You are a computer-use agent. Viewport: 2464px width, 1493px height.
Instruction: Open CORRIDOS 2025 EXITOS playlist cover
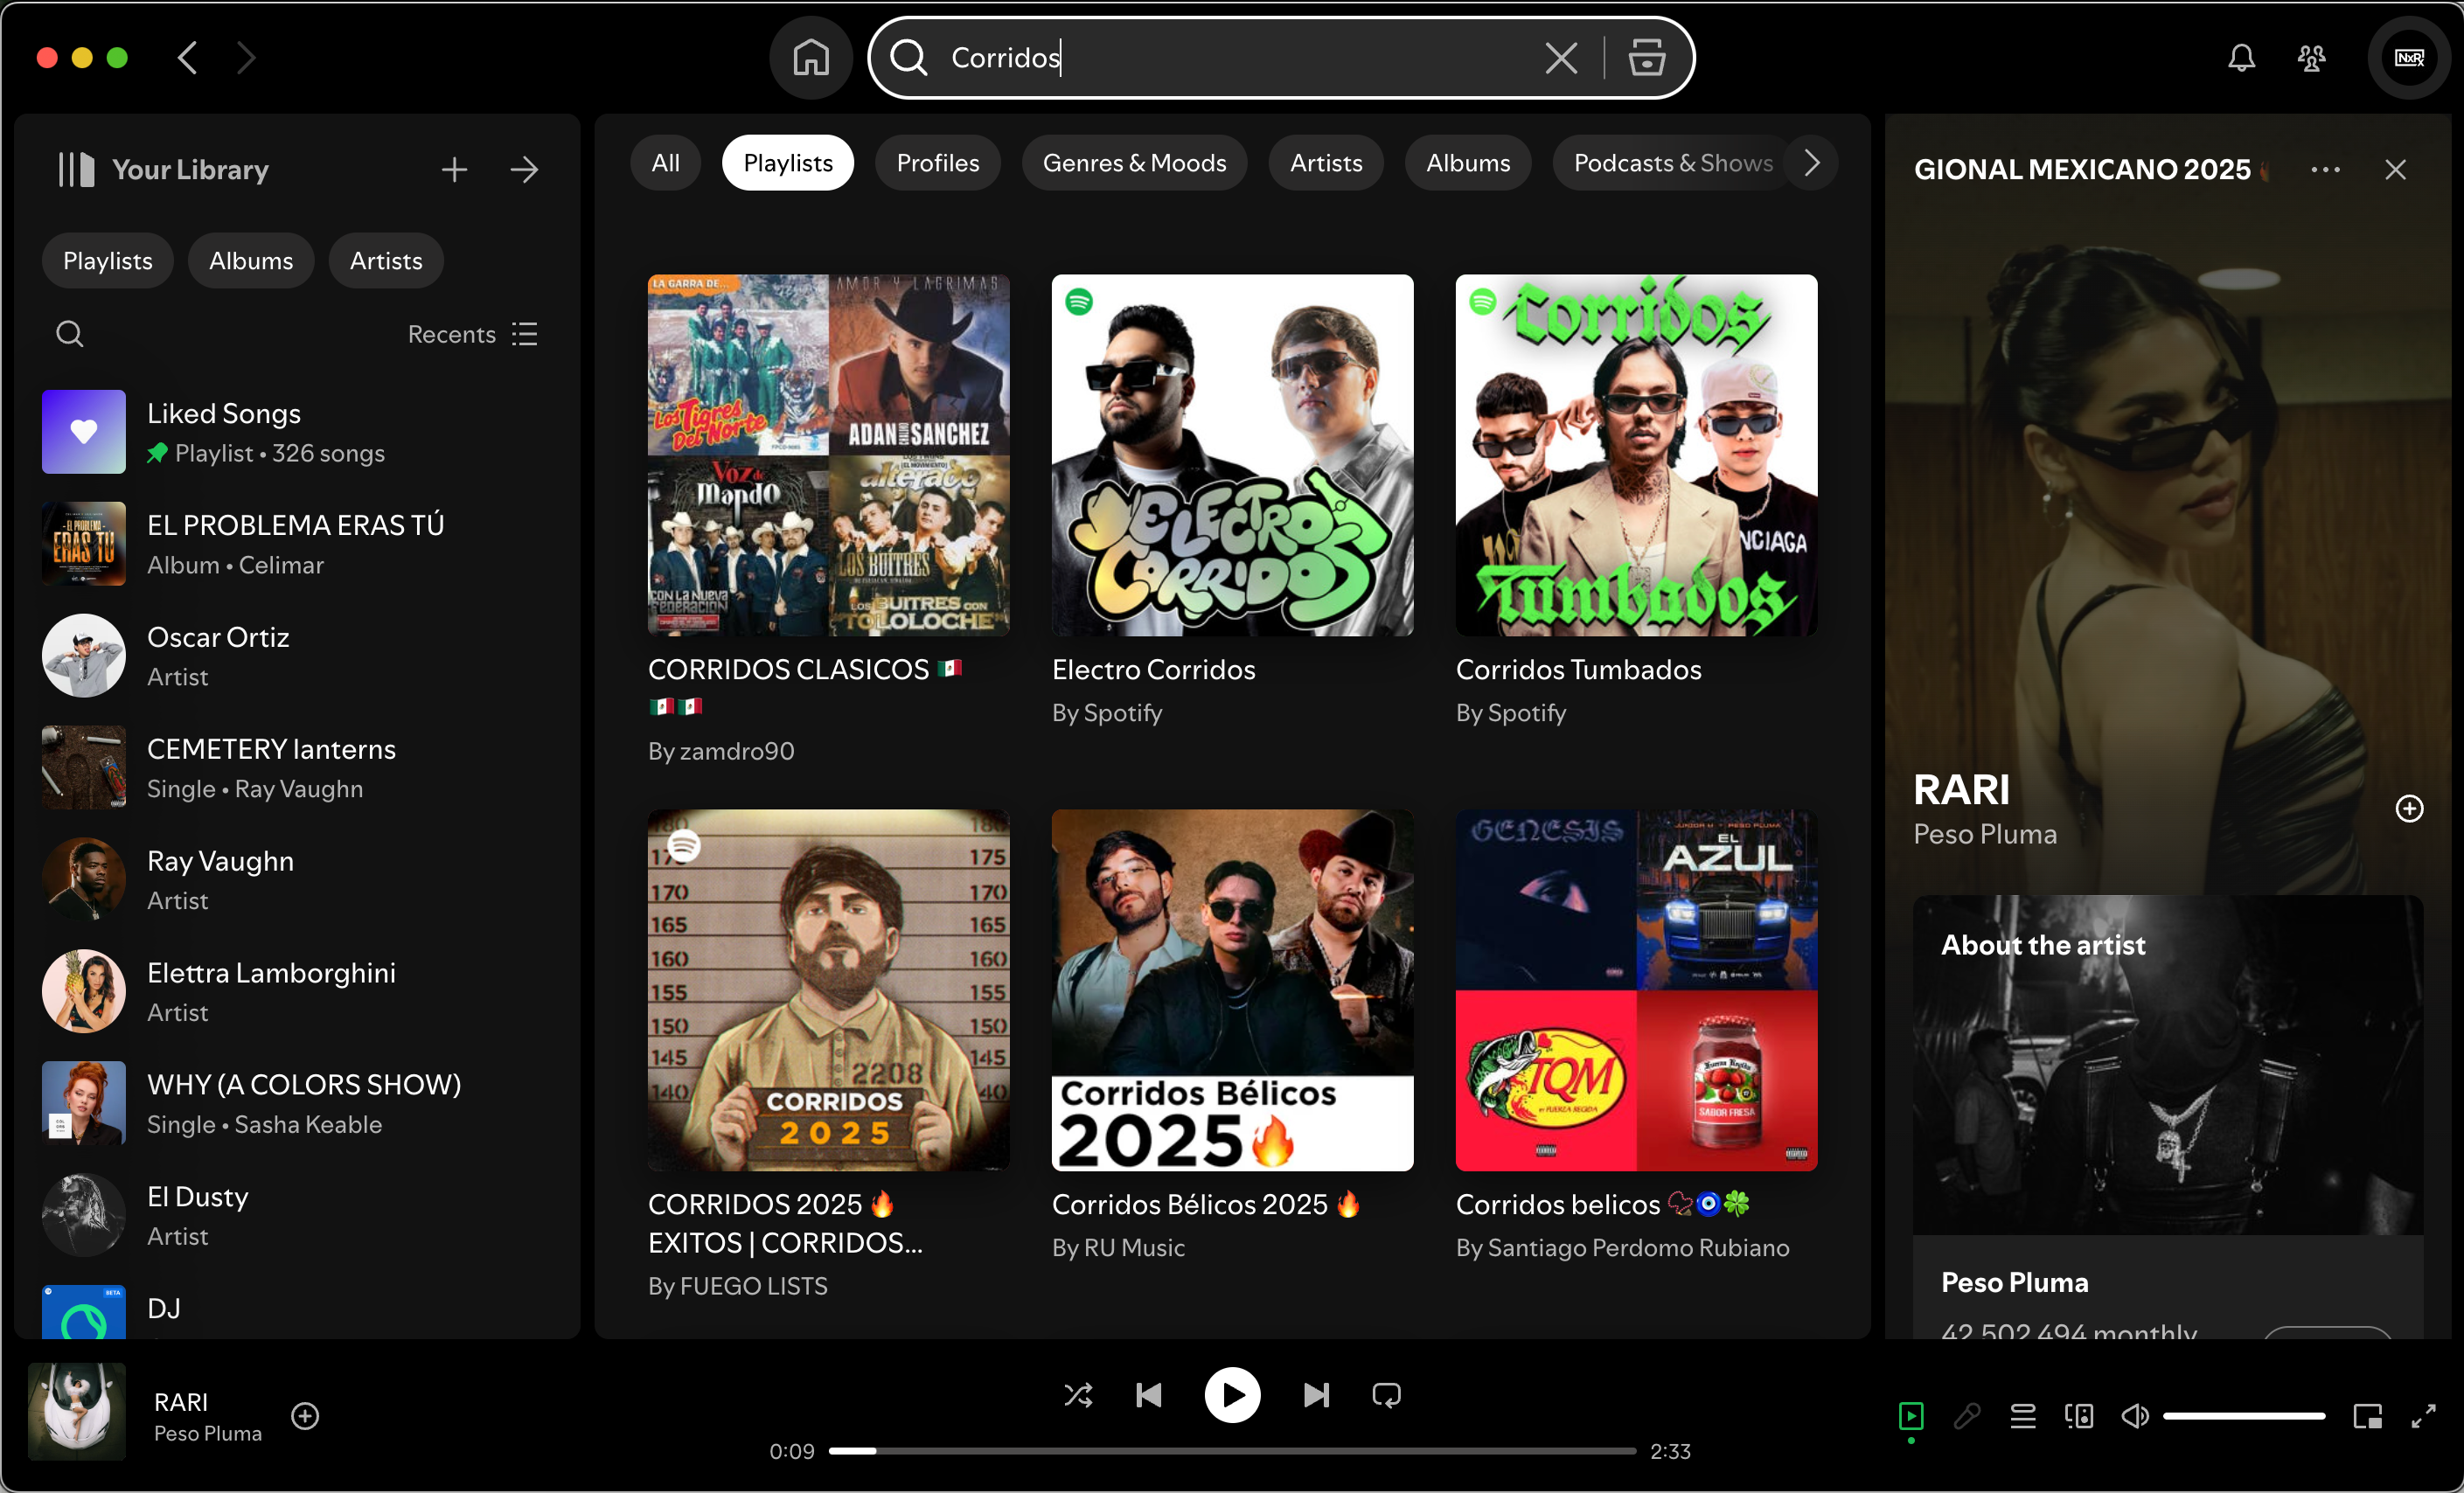(828, 991)
